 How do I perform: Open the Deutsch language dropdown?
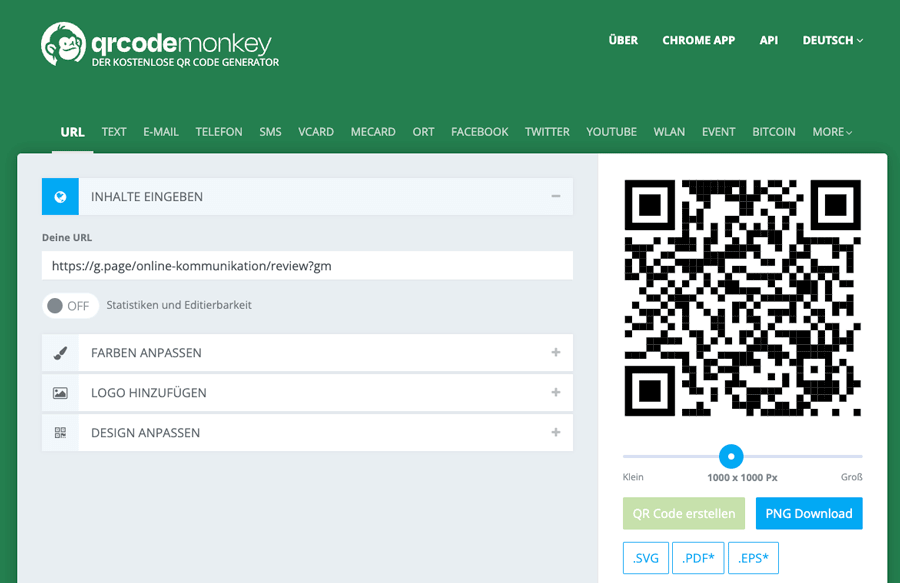(832, 41)
